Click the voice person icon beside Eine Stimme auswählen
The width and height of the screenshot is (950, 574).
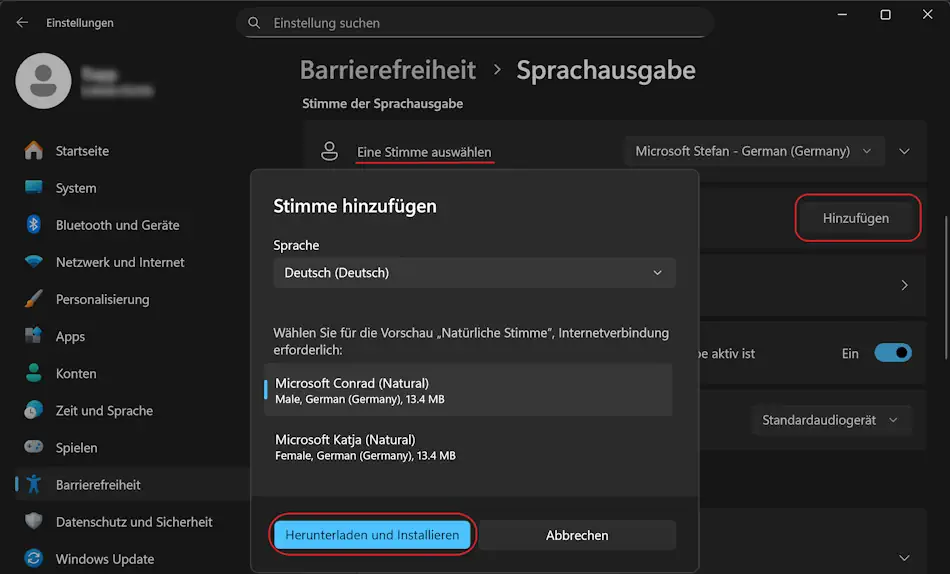click(330, 152)
